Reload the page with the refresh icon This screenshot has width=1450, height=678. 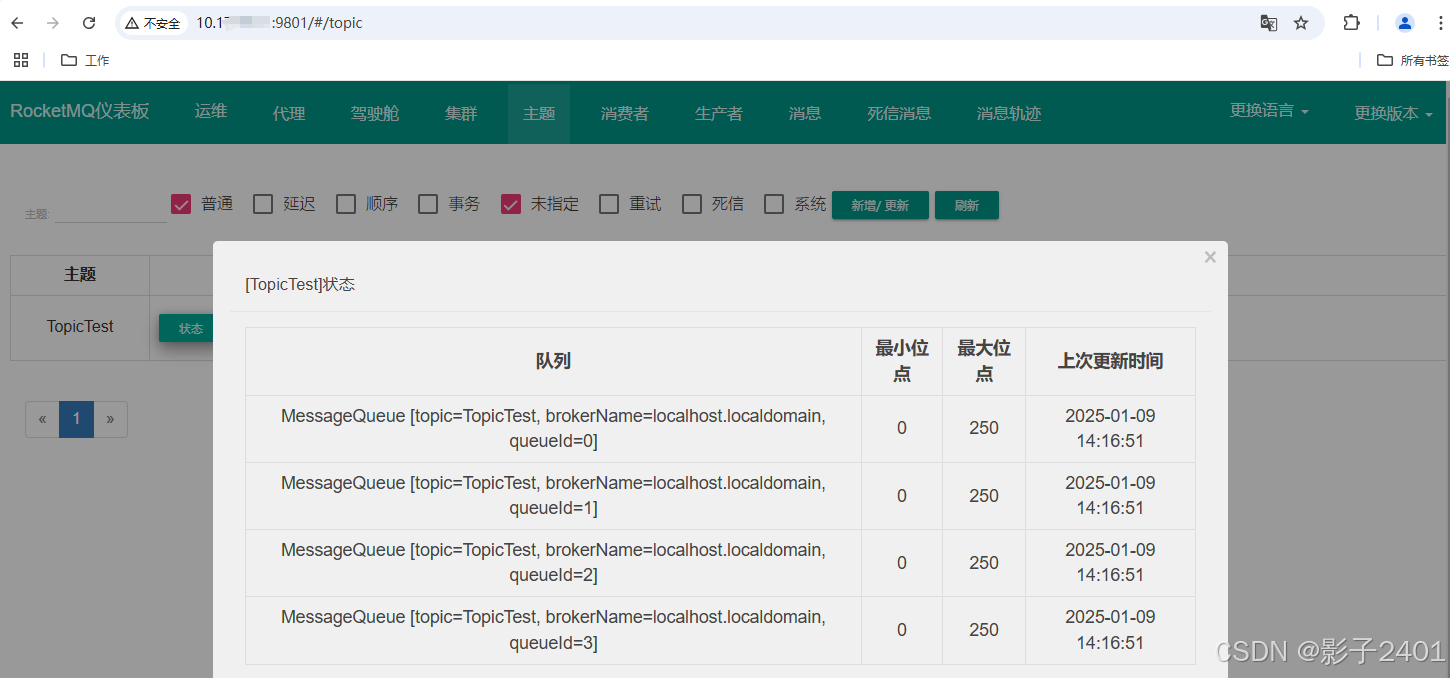(x=89, y=22)
